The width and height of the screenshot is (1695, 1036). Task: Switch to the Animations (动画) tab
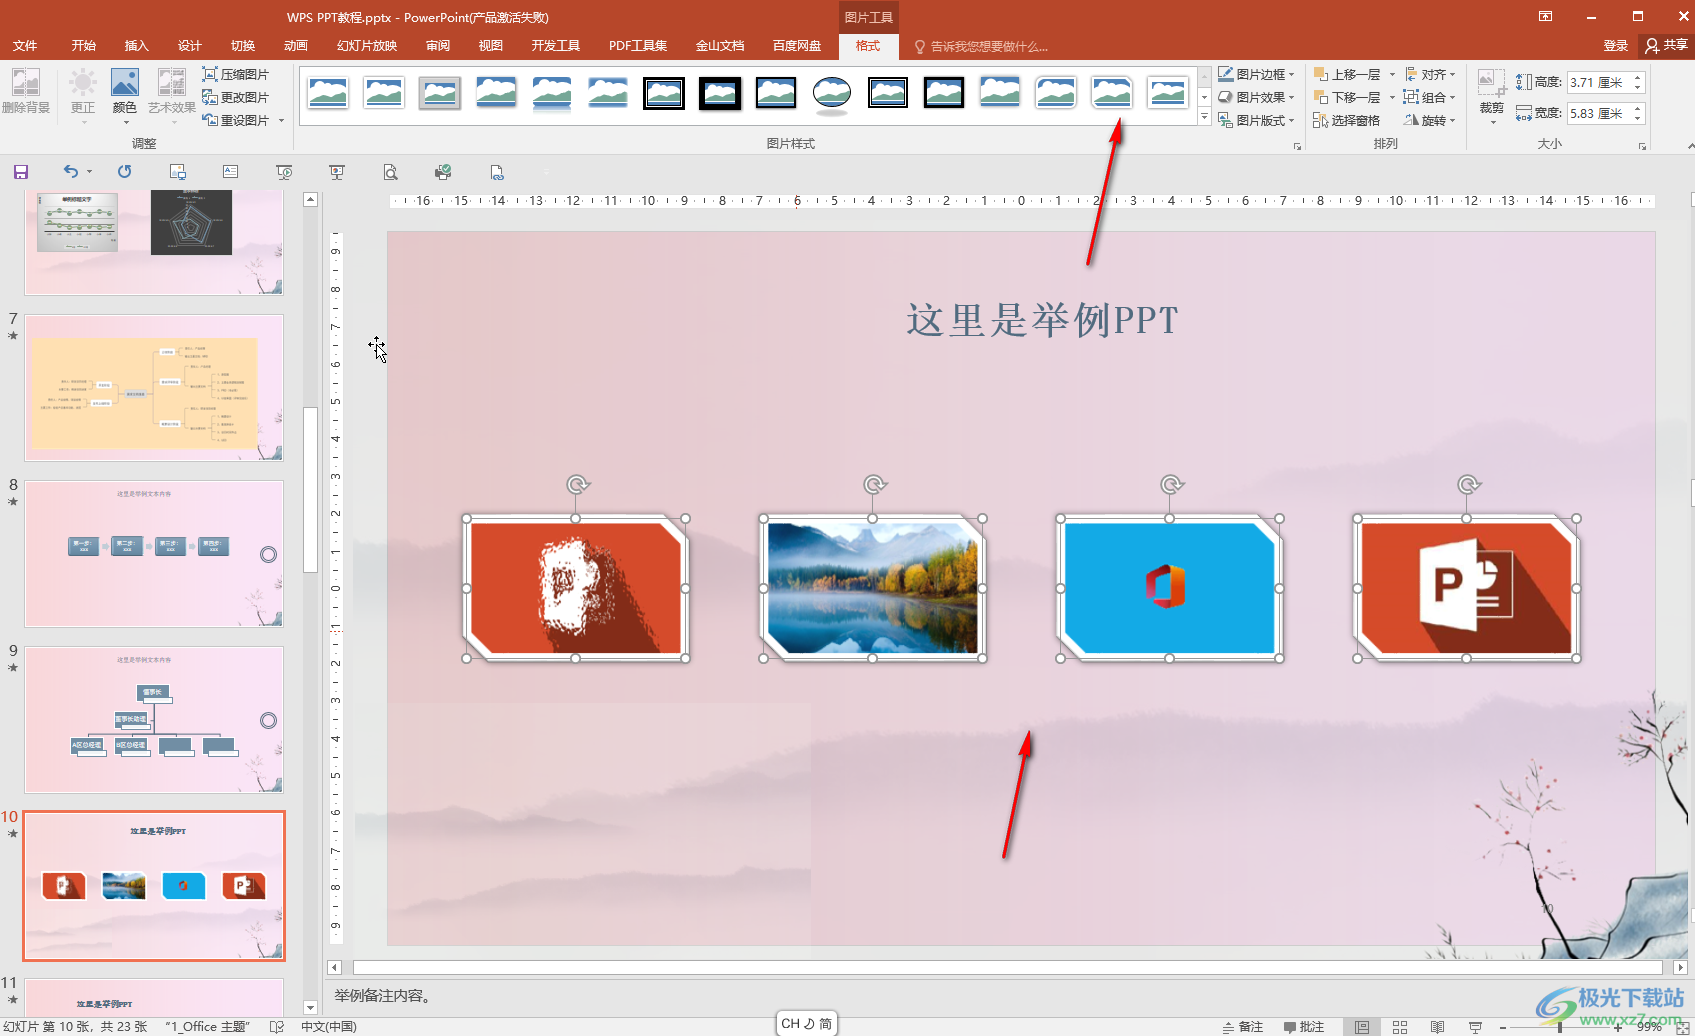pos(296,46)
